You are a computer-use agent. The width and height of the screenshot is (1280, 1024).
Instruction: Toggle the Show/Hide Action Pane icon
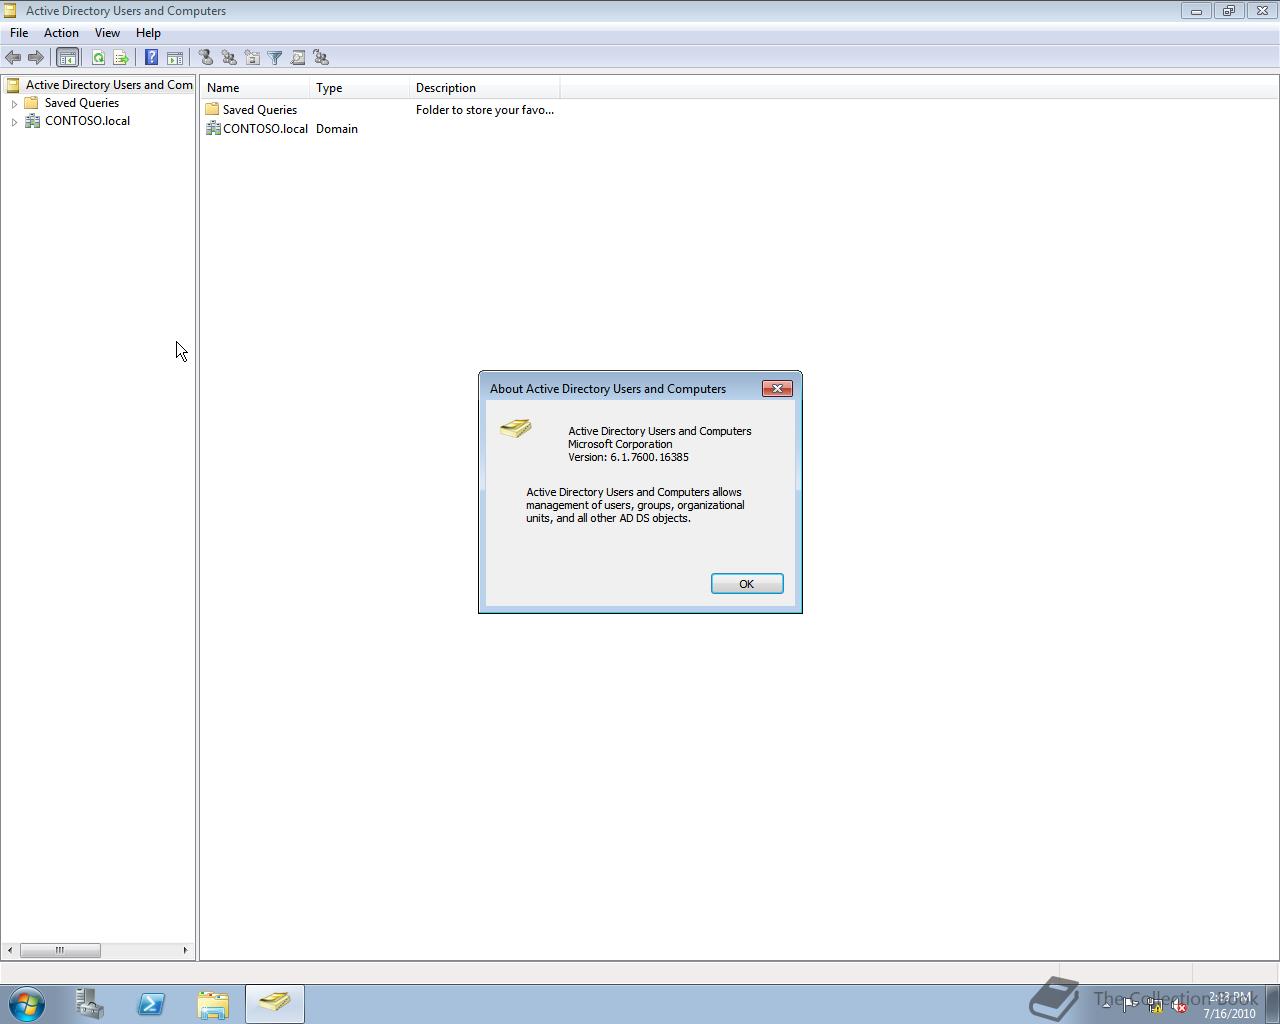(174, 58)
